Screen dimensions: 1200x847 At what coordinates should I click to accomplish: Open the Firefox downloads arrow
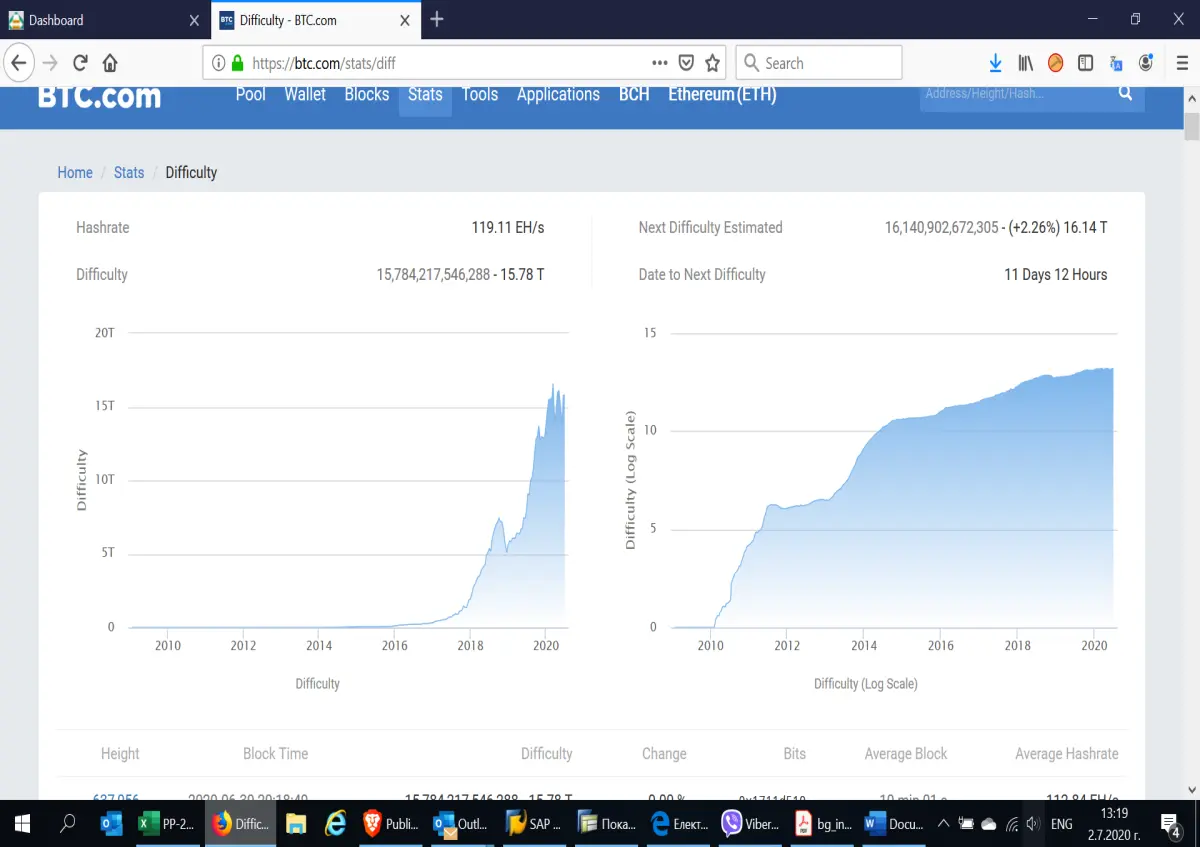tap(995, 63)
